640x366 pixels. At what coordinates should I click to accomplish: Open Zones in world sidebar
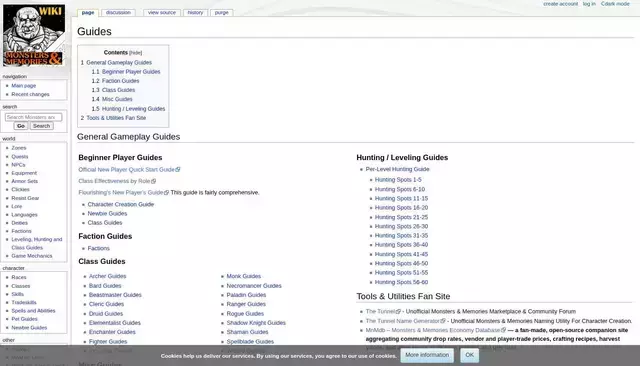click(x=19, y=148)
